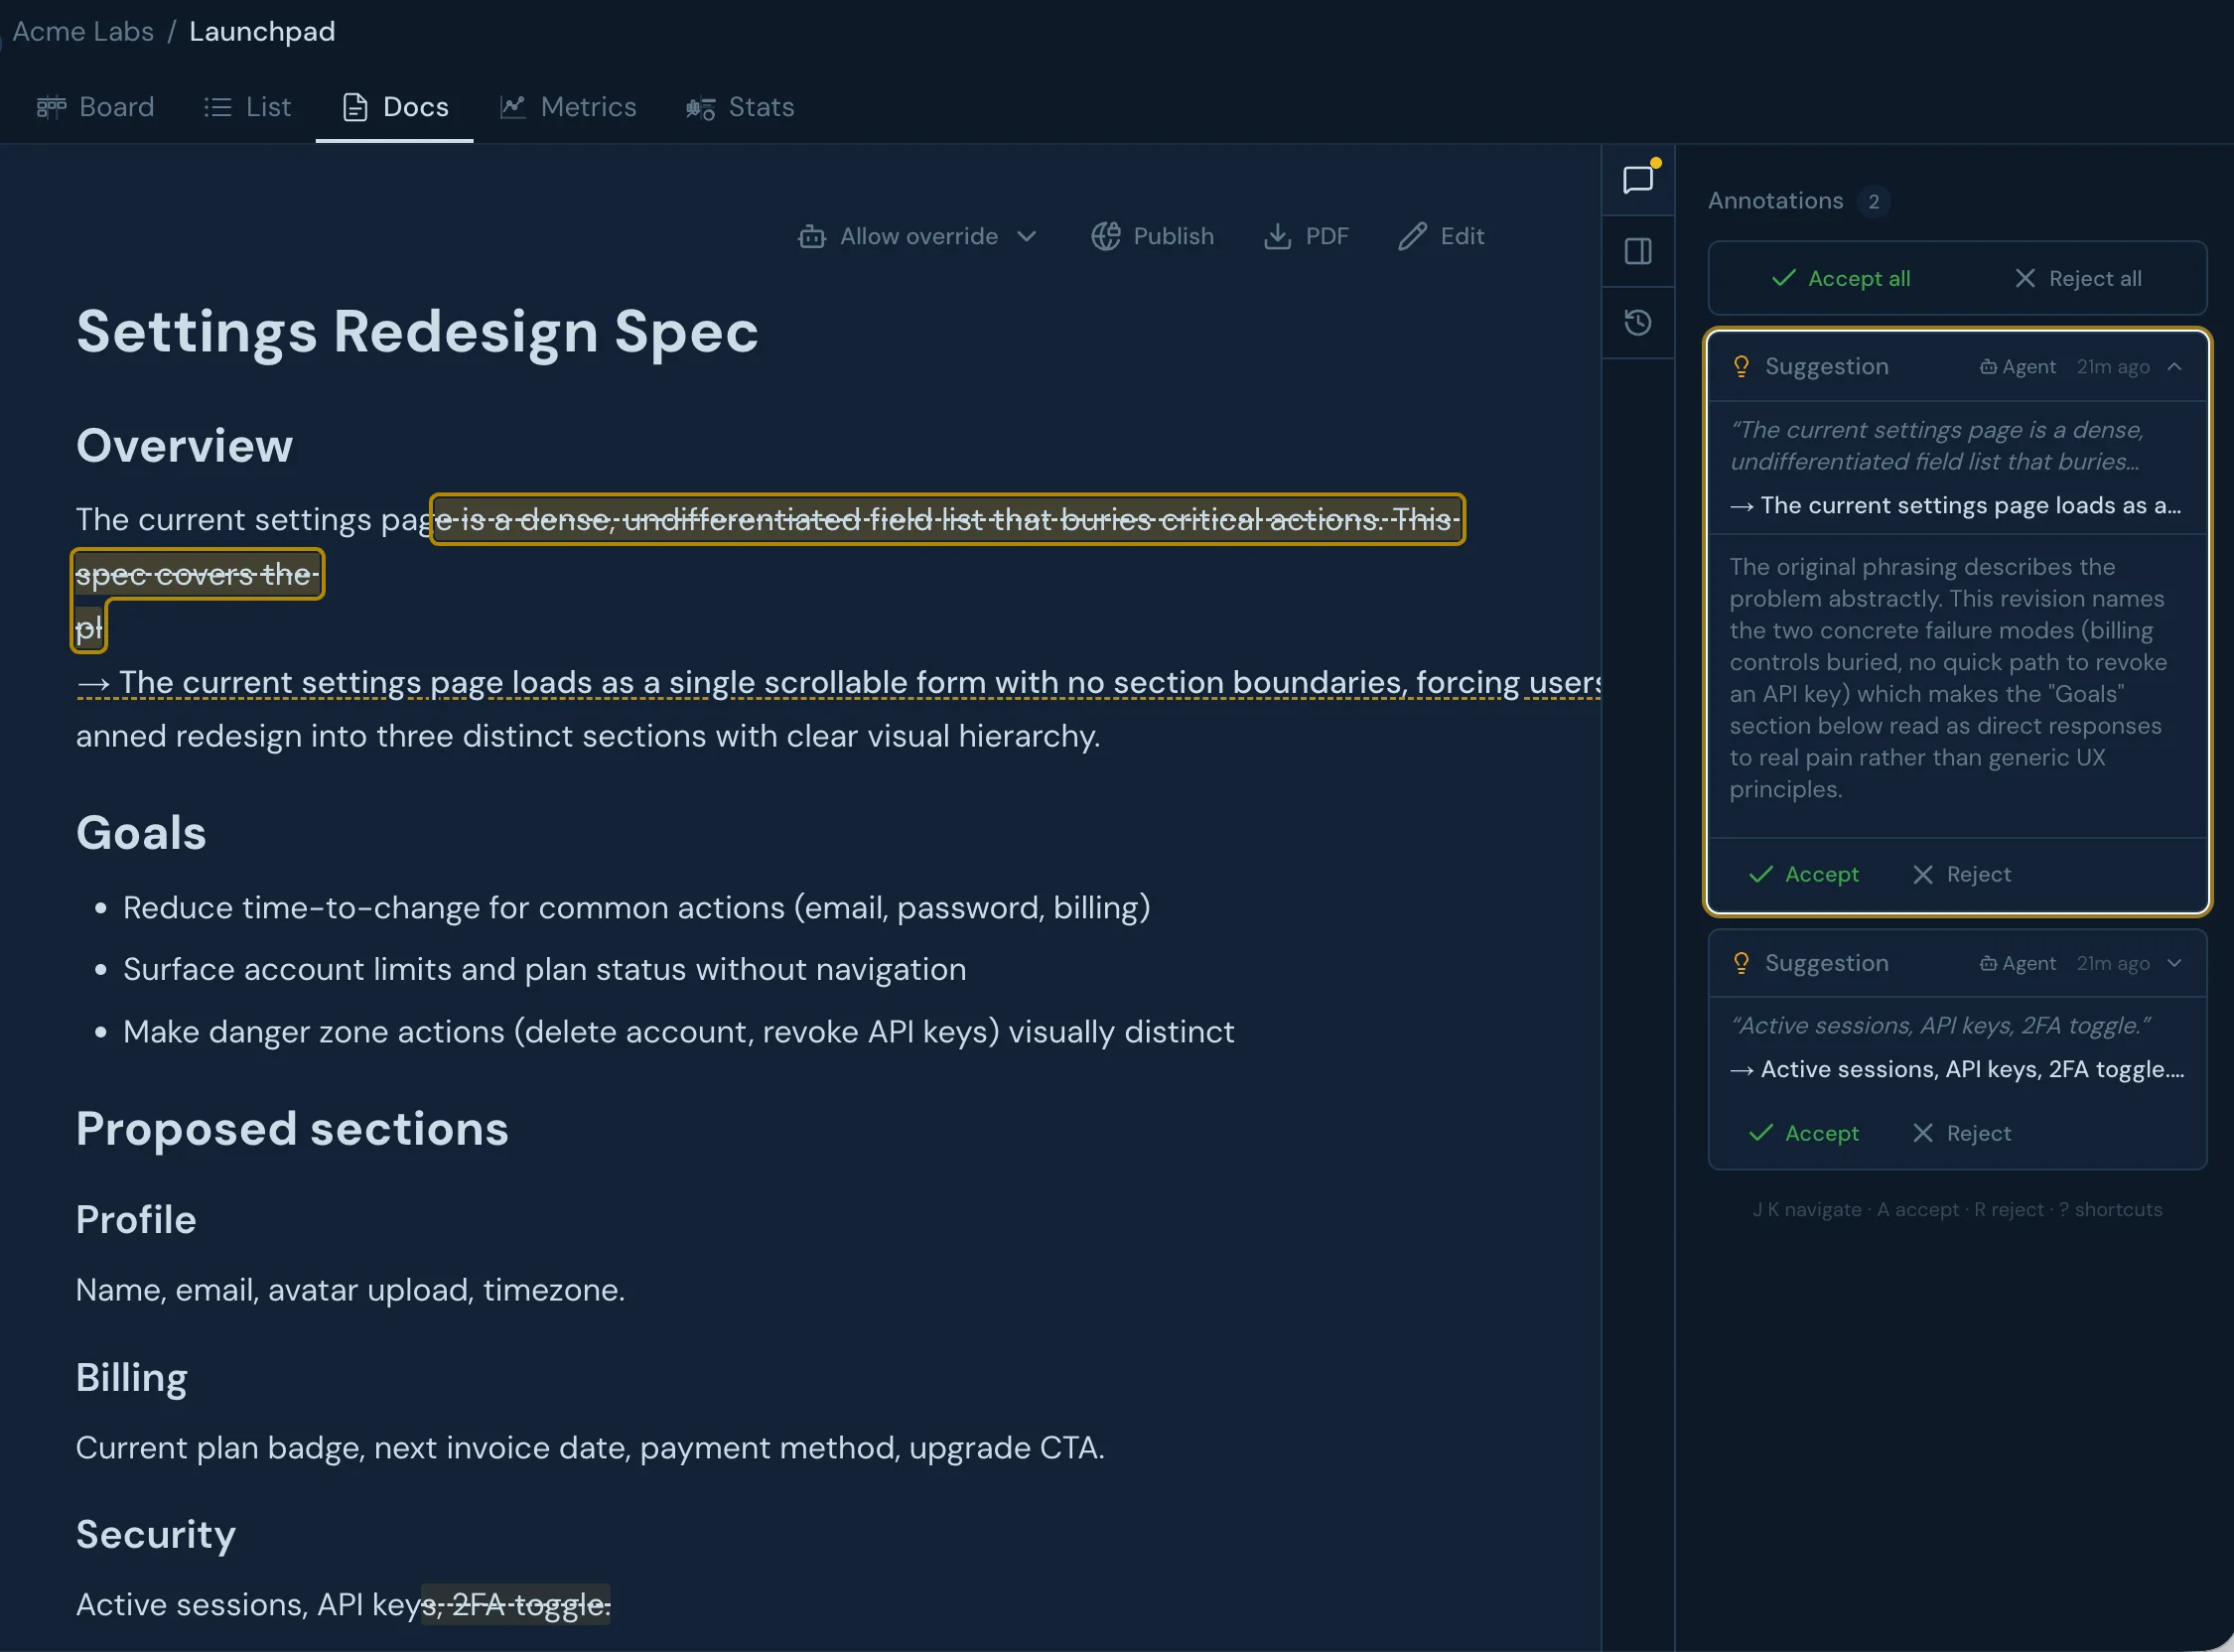The image size is (2234, 1652).
Task: Reject the 2FA toggle suggestion
Action: (x=1960, y=1134)
